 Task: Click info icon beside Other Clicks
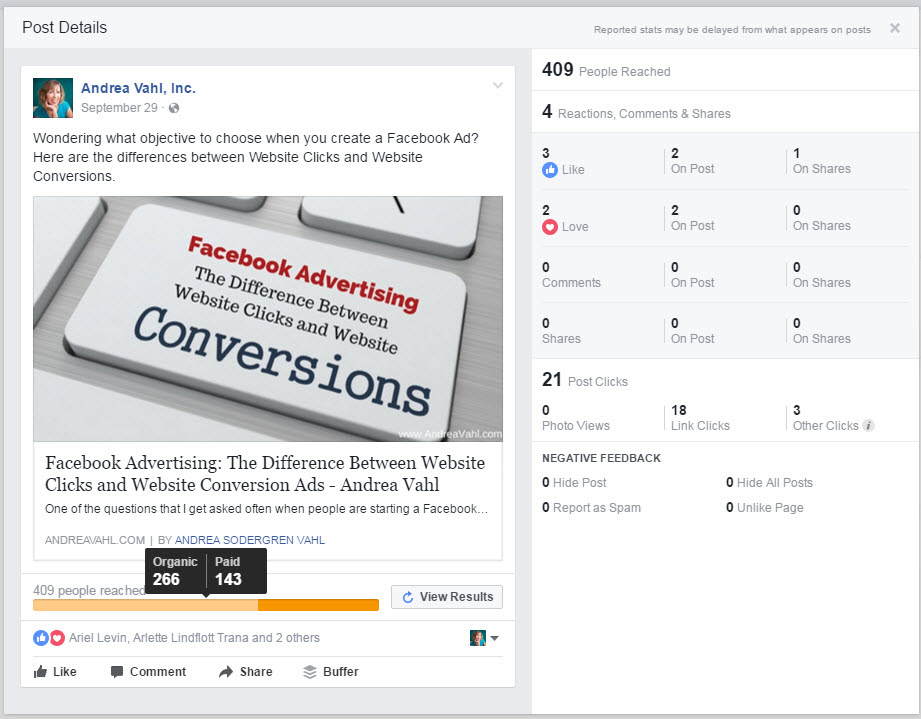pyautogui.click(x=868, y=426)
